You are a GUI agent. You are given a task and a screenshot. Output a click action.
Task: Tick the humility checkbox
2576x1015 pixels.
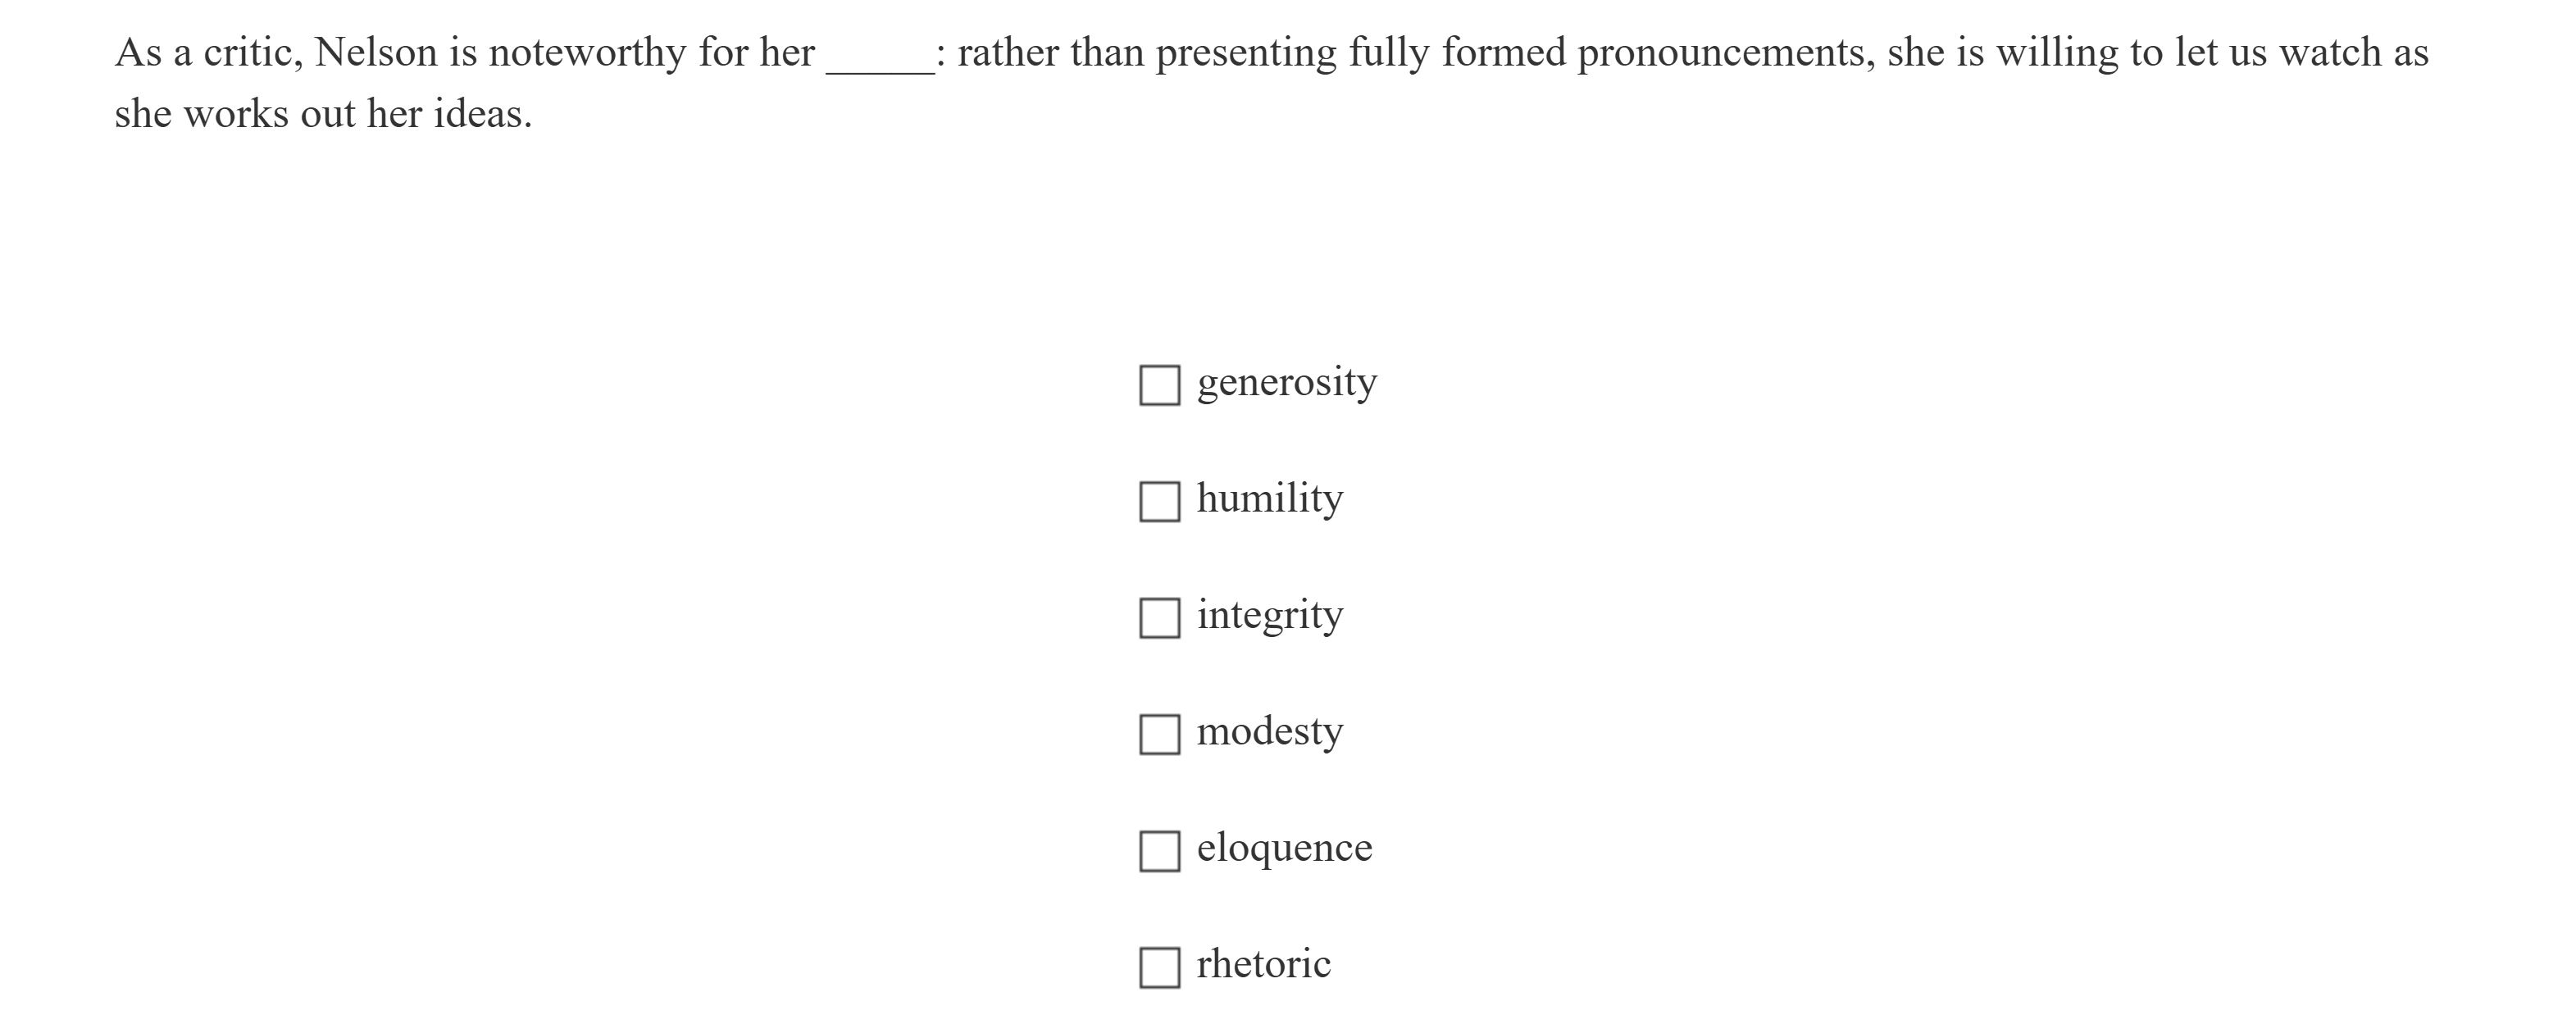1159,501
